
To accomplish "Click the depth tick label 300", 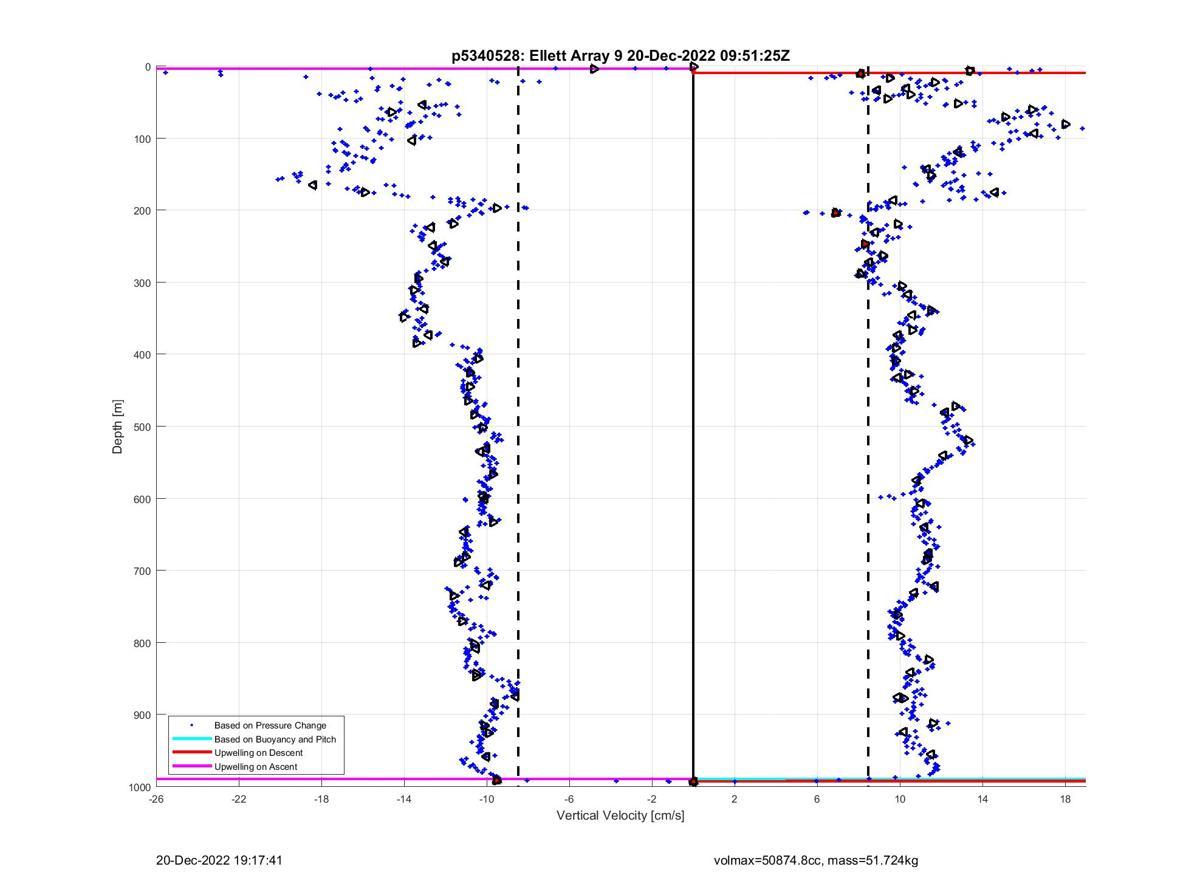I will (142, 282).
